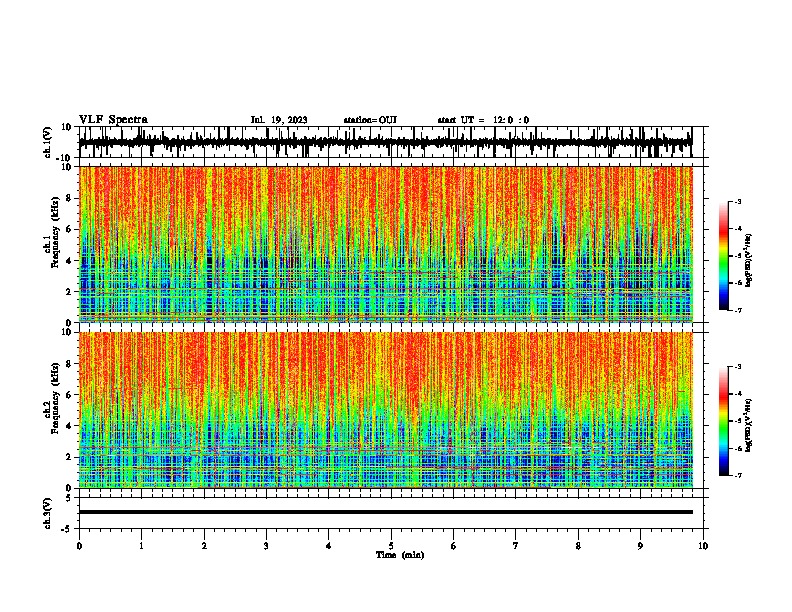Click the "4" kHz tick of ch.2 spectrogram
Screen dimensions: 792x612
pyautogui.click(x=69, y=426)
